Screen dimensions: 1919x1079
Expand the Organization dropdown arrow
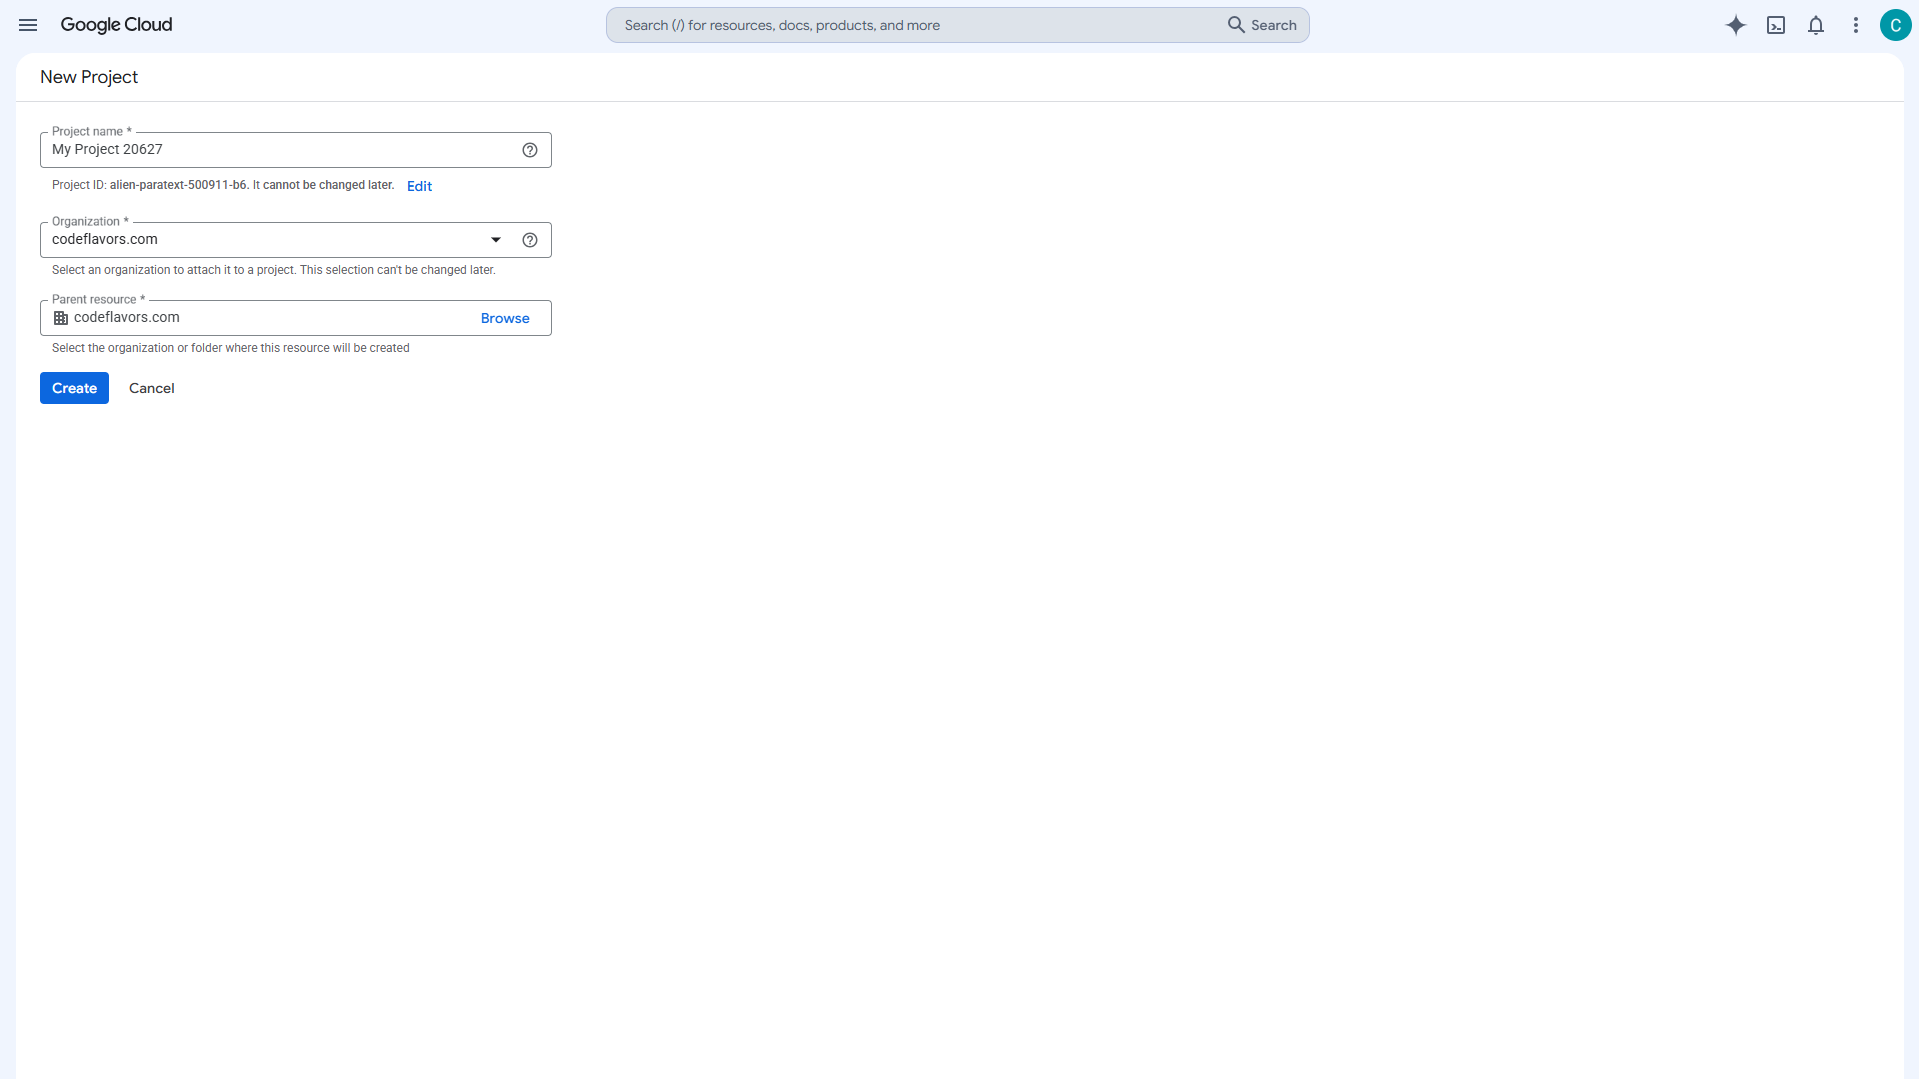click(496, 240)
